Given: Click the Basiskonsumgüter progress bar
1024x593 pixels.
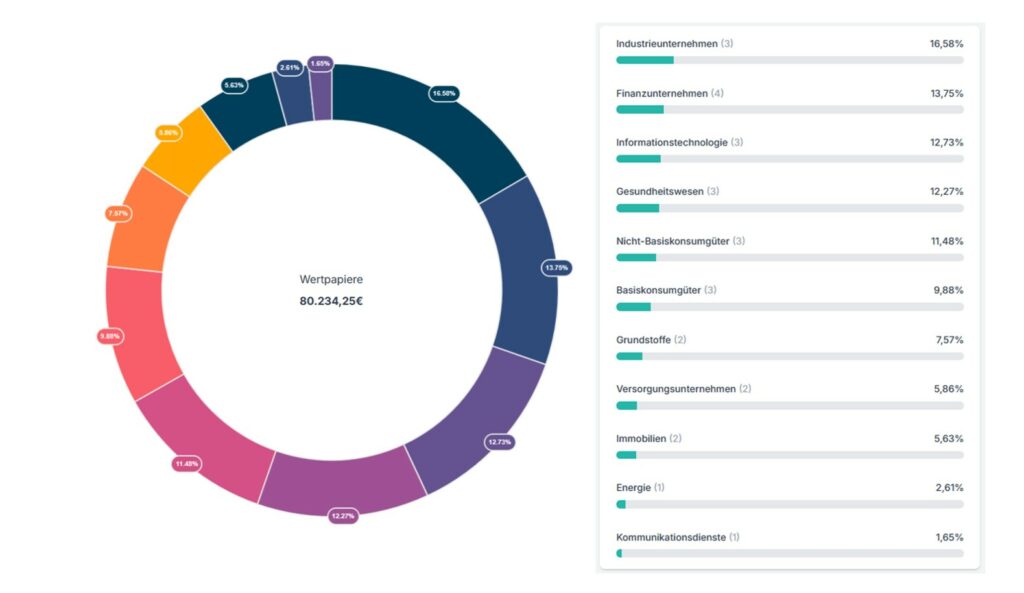Looking at the screenshot, I should (790, 307).
